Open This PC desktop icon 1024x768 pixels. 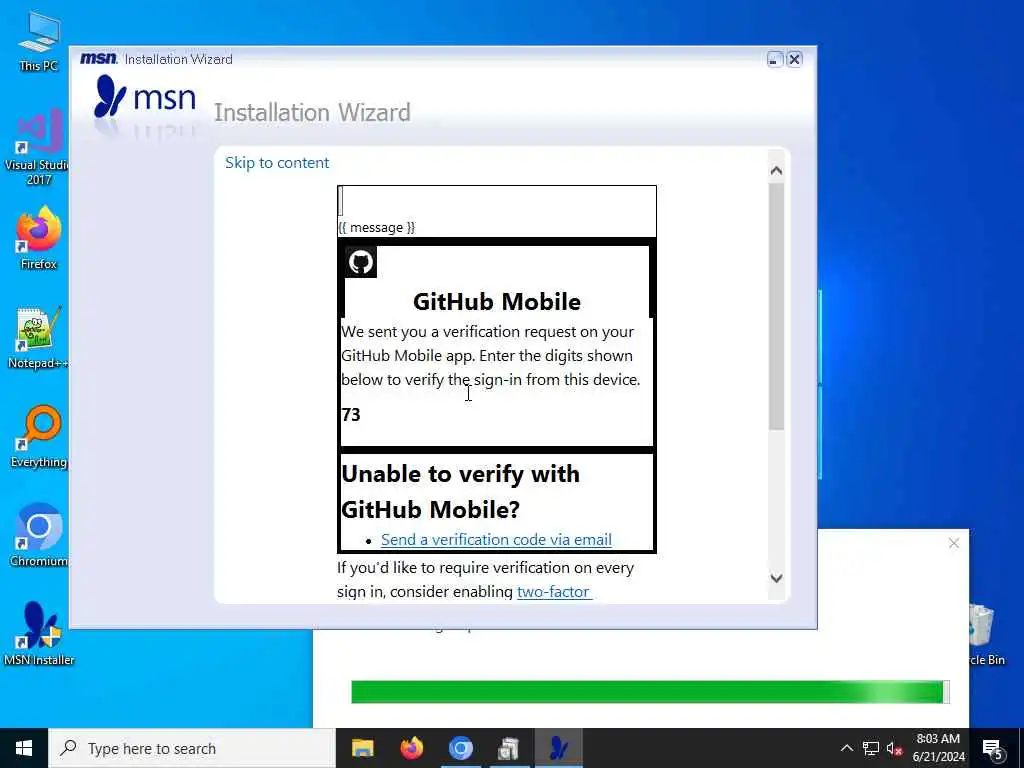pos(38,40)
